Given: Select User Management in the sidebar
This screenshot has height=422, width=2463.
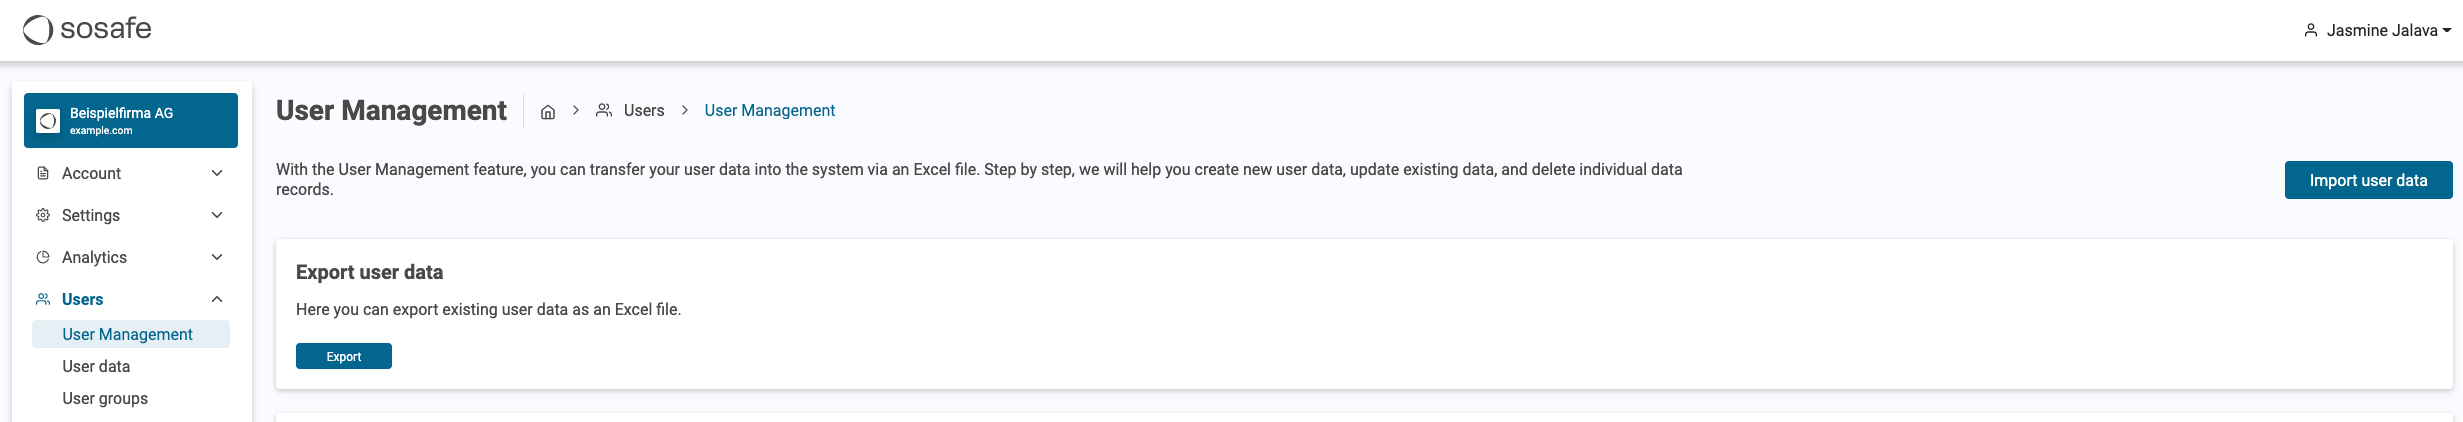Looking at the screenshot, I should [127, 334].
